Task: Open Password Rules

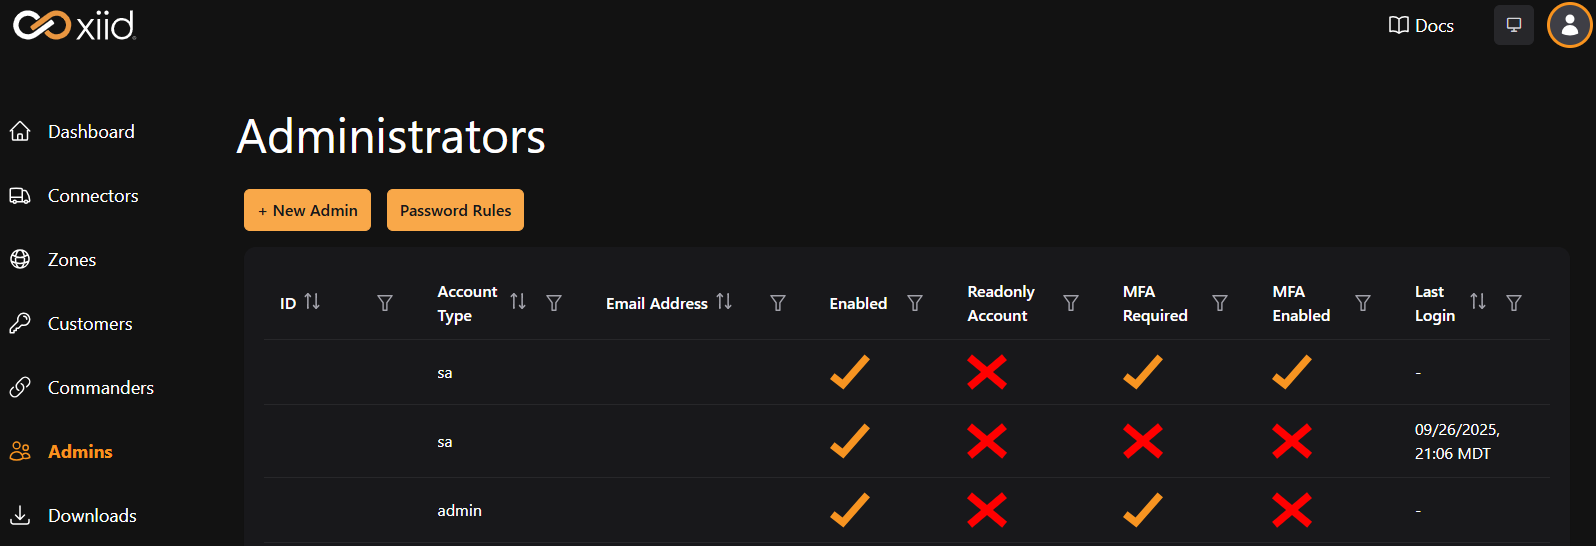Action: (x=455, y=210)
